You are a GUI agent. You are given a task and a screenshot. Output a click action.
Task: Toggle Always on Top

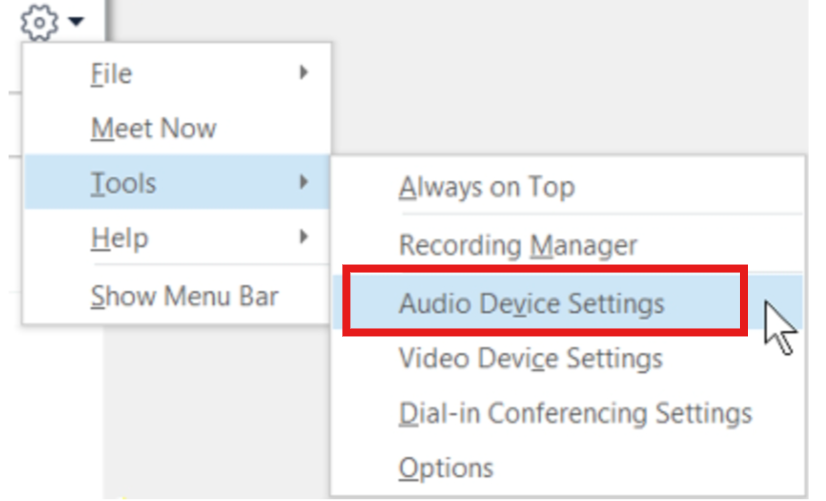(x=567, y=186)
